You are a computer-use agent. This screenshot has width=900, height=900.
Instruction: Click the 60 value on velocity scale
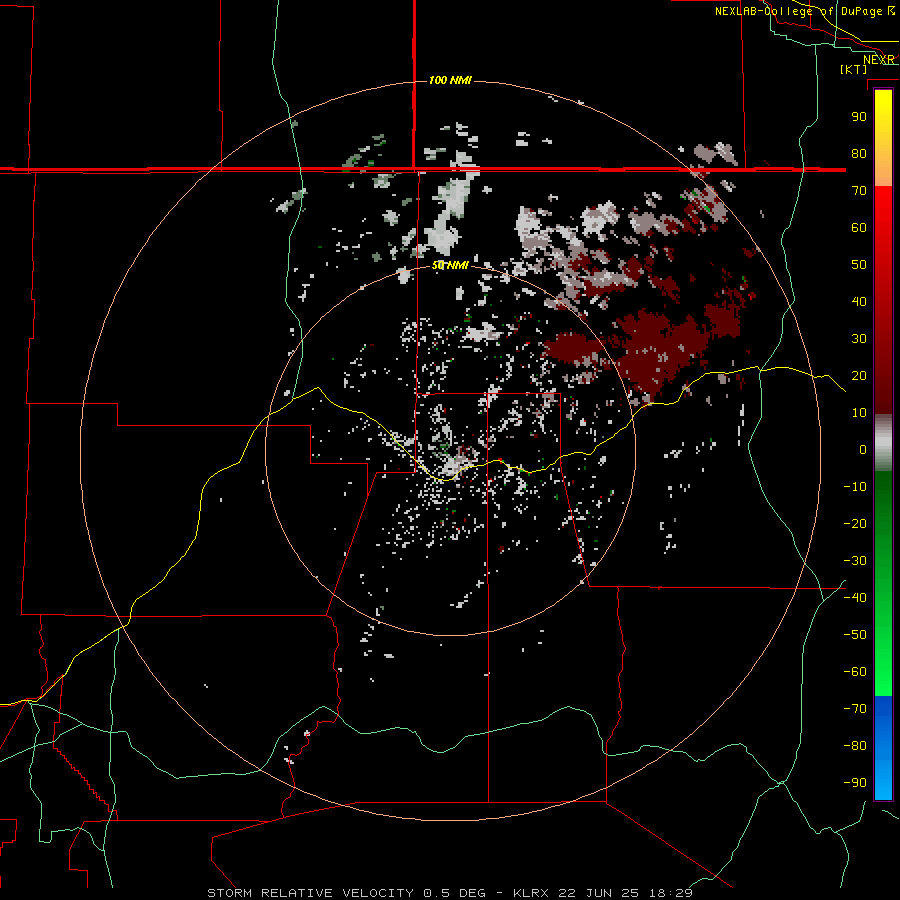[x=859, y=228]
